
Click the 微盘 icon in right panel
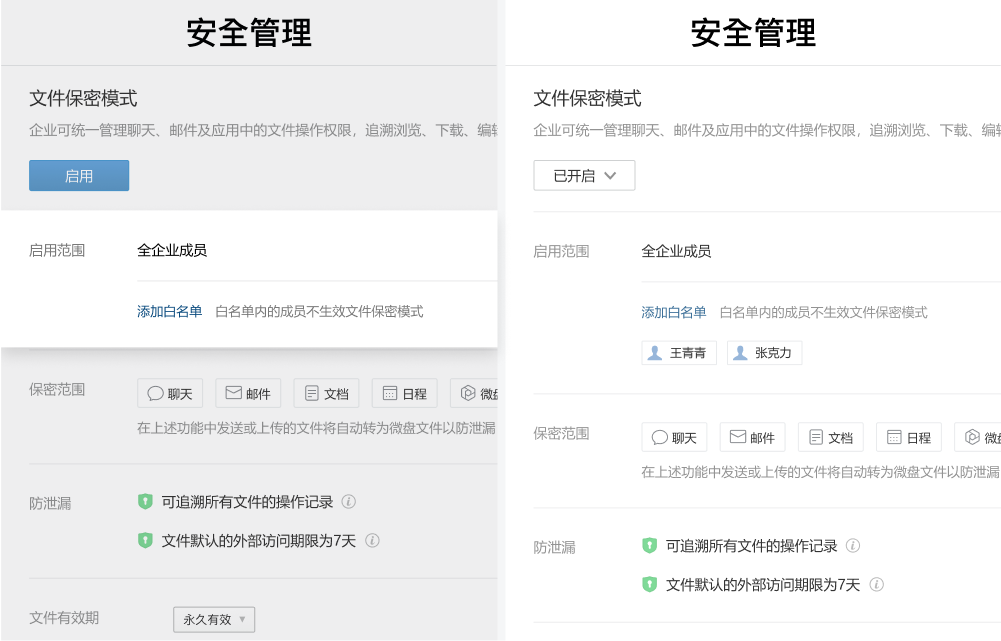tap(973, 438)
